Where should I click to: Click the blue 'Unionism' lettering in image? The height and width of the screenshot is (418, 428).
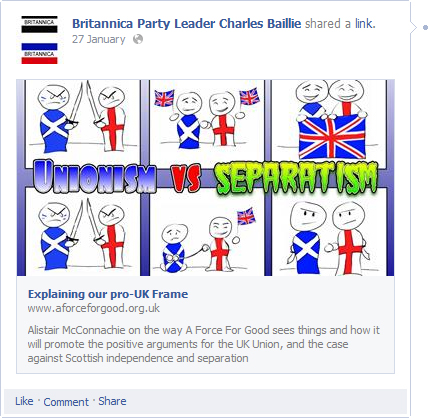point(95,175)
